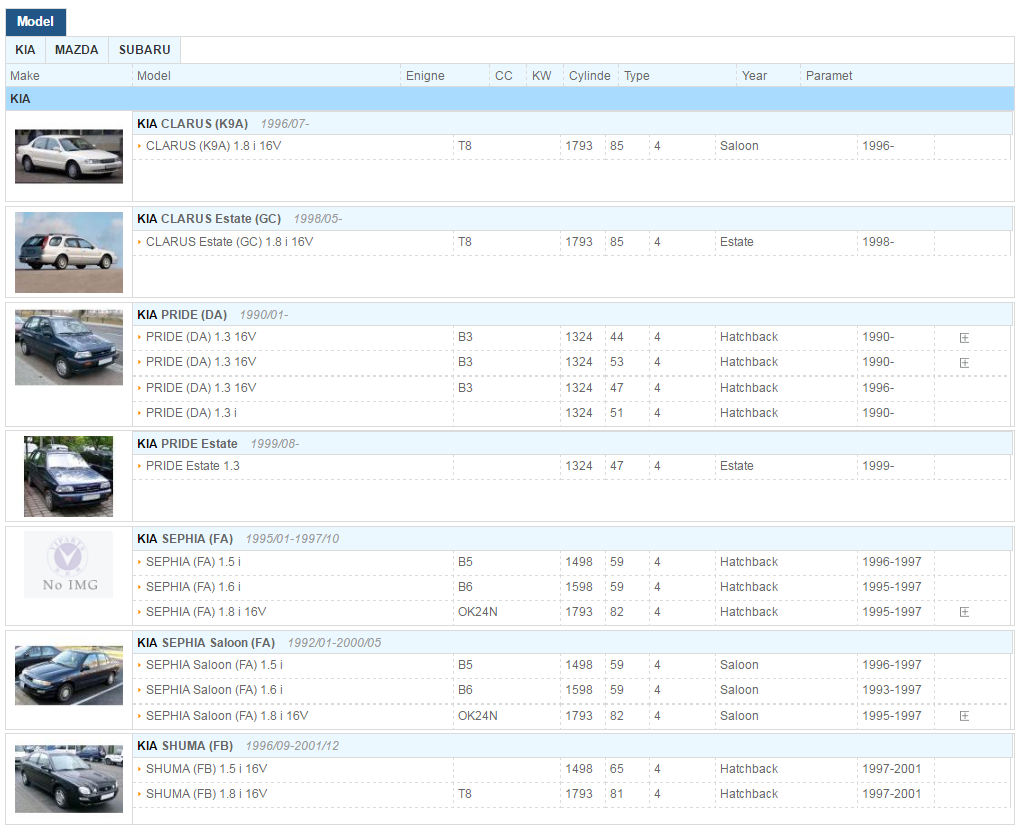Open the blue Model tab

pos(36,22)
